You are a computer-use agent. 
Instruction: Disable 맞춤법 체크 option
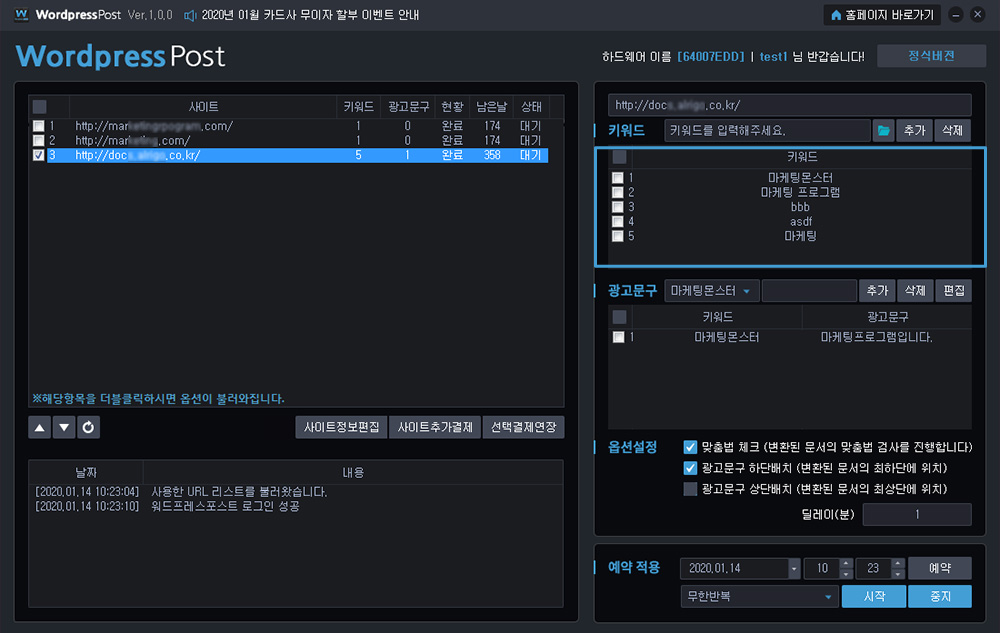point(690,447)
